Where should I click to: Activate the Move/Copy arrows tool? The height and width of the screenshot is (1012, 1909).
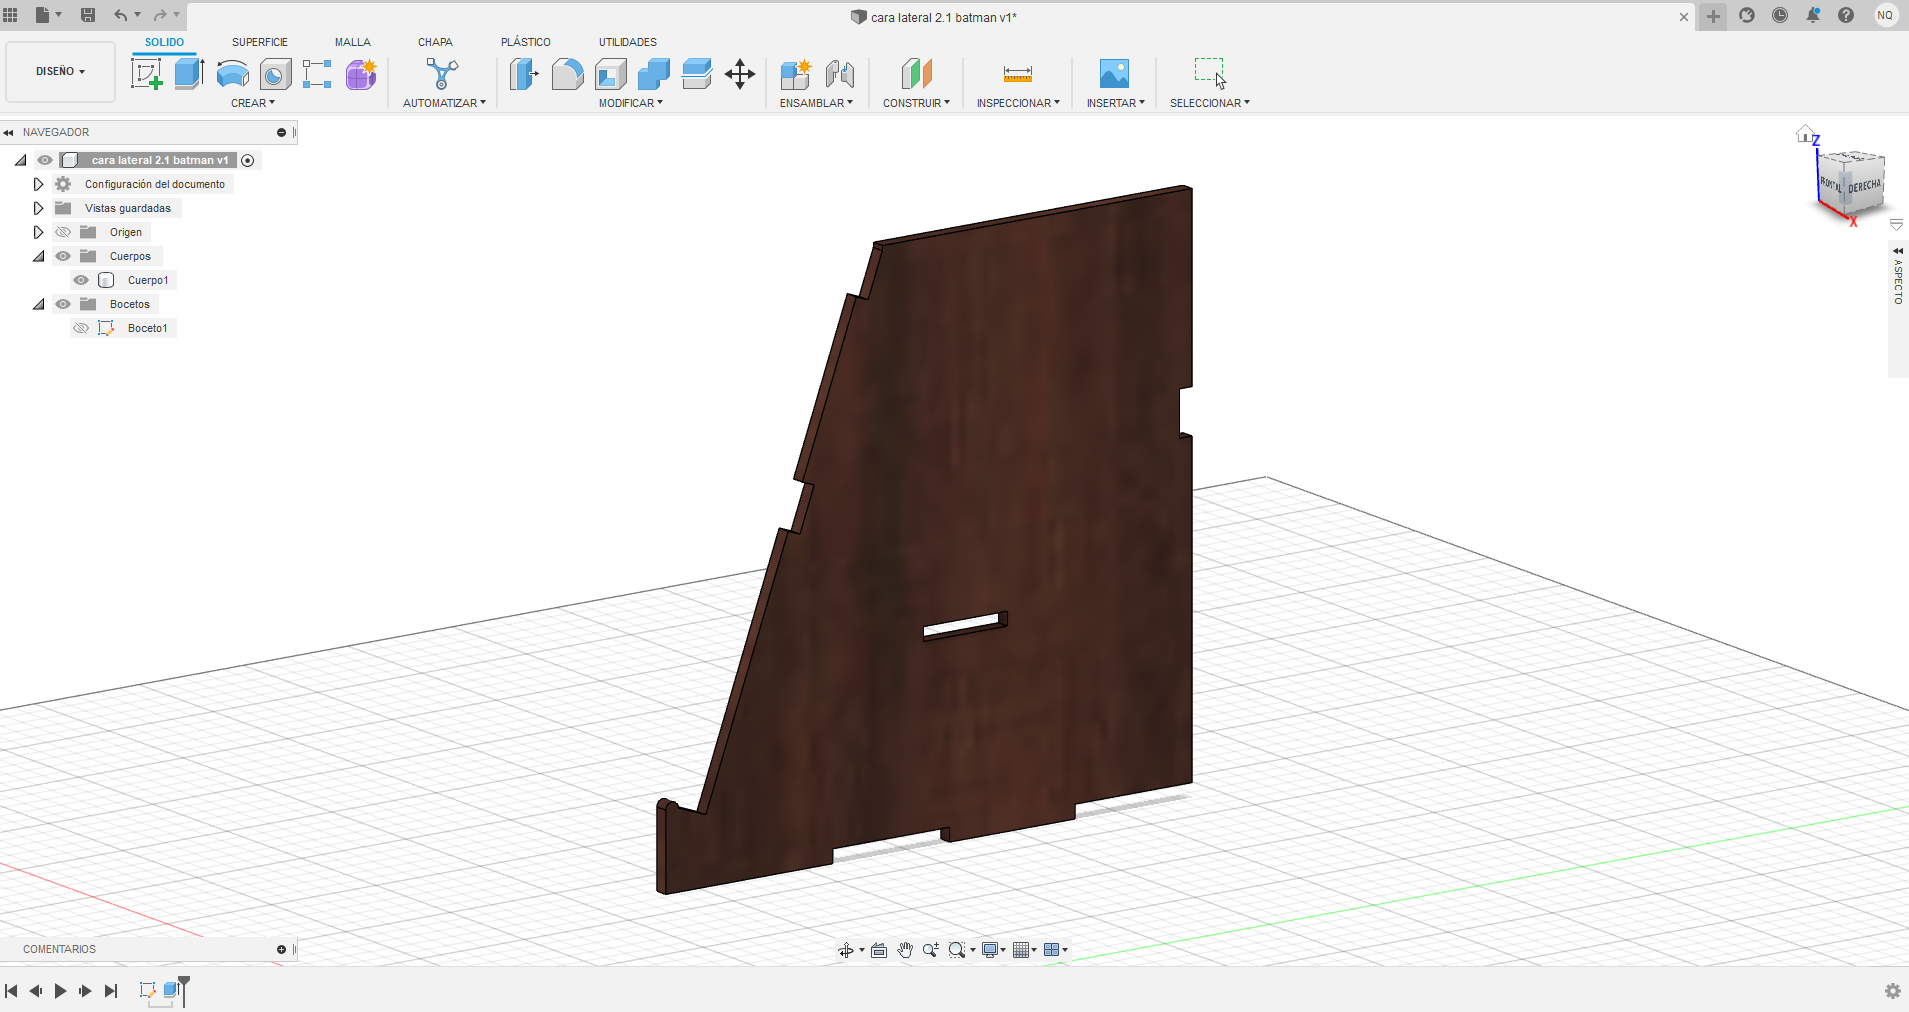(740, 74)
